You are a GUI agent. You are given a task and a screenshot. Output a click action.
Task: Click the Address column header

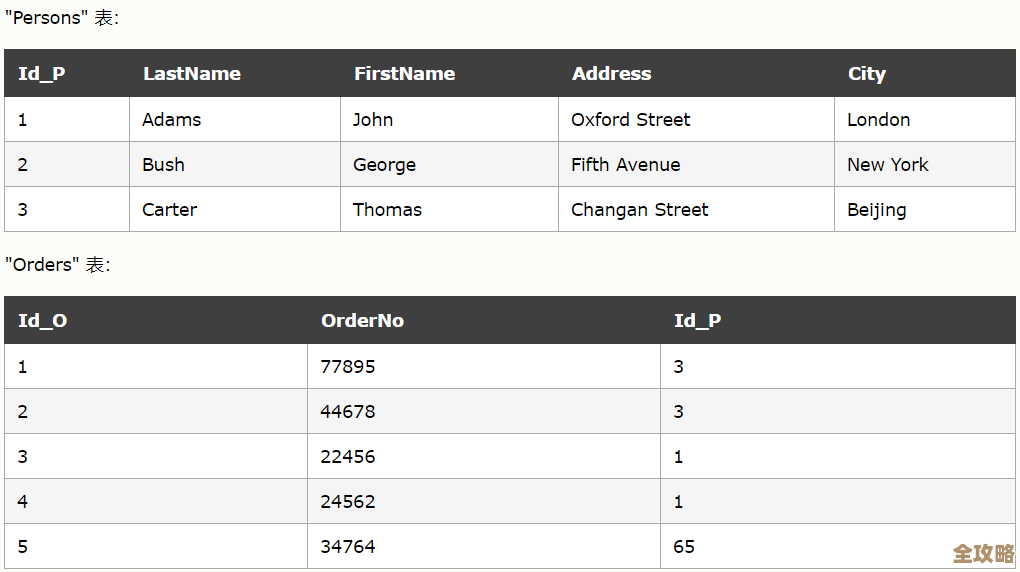(611, 74)
